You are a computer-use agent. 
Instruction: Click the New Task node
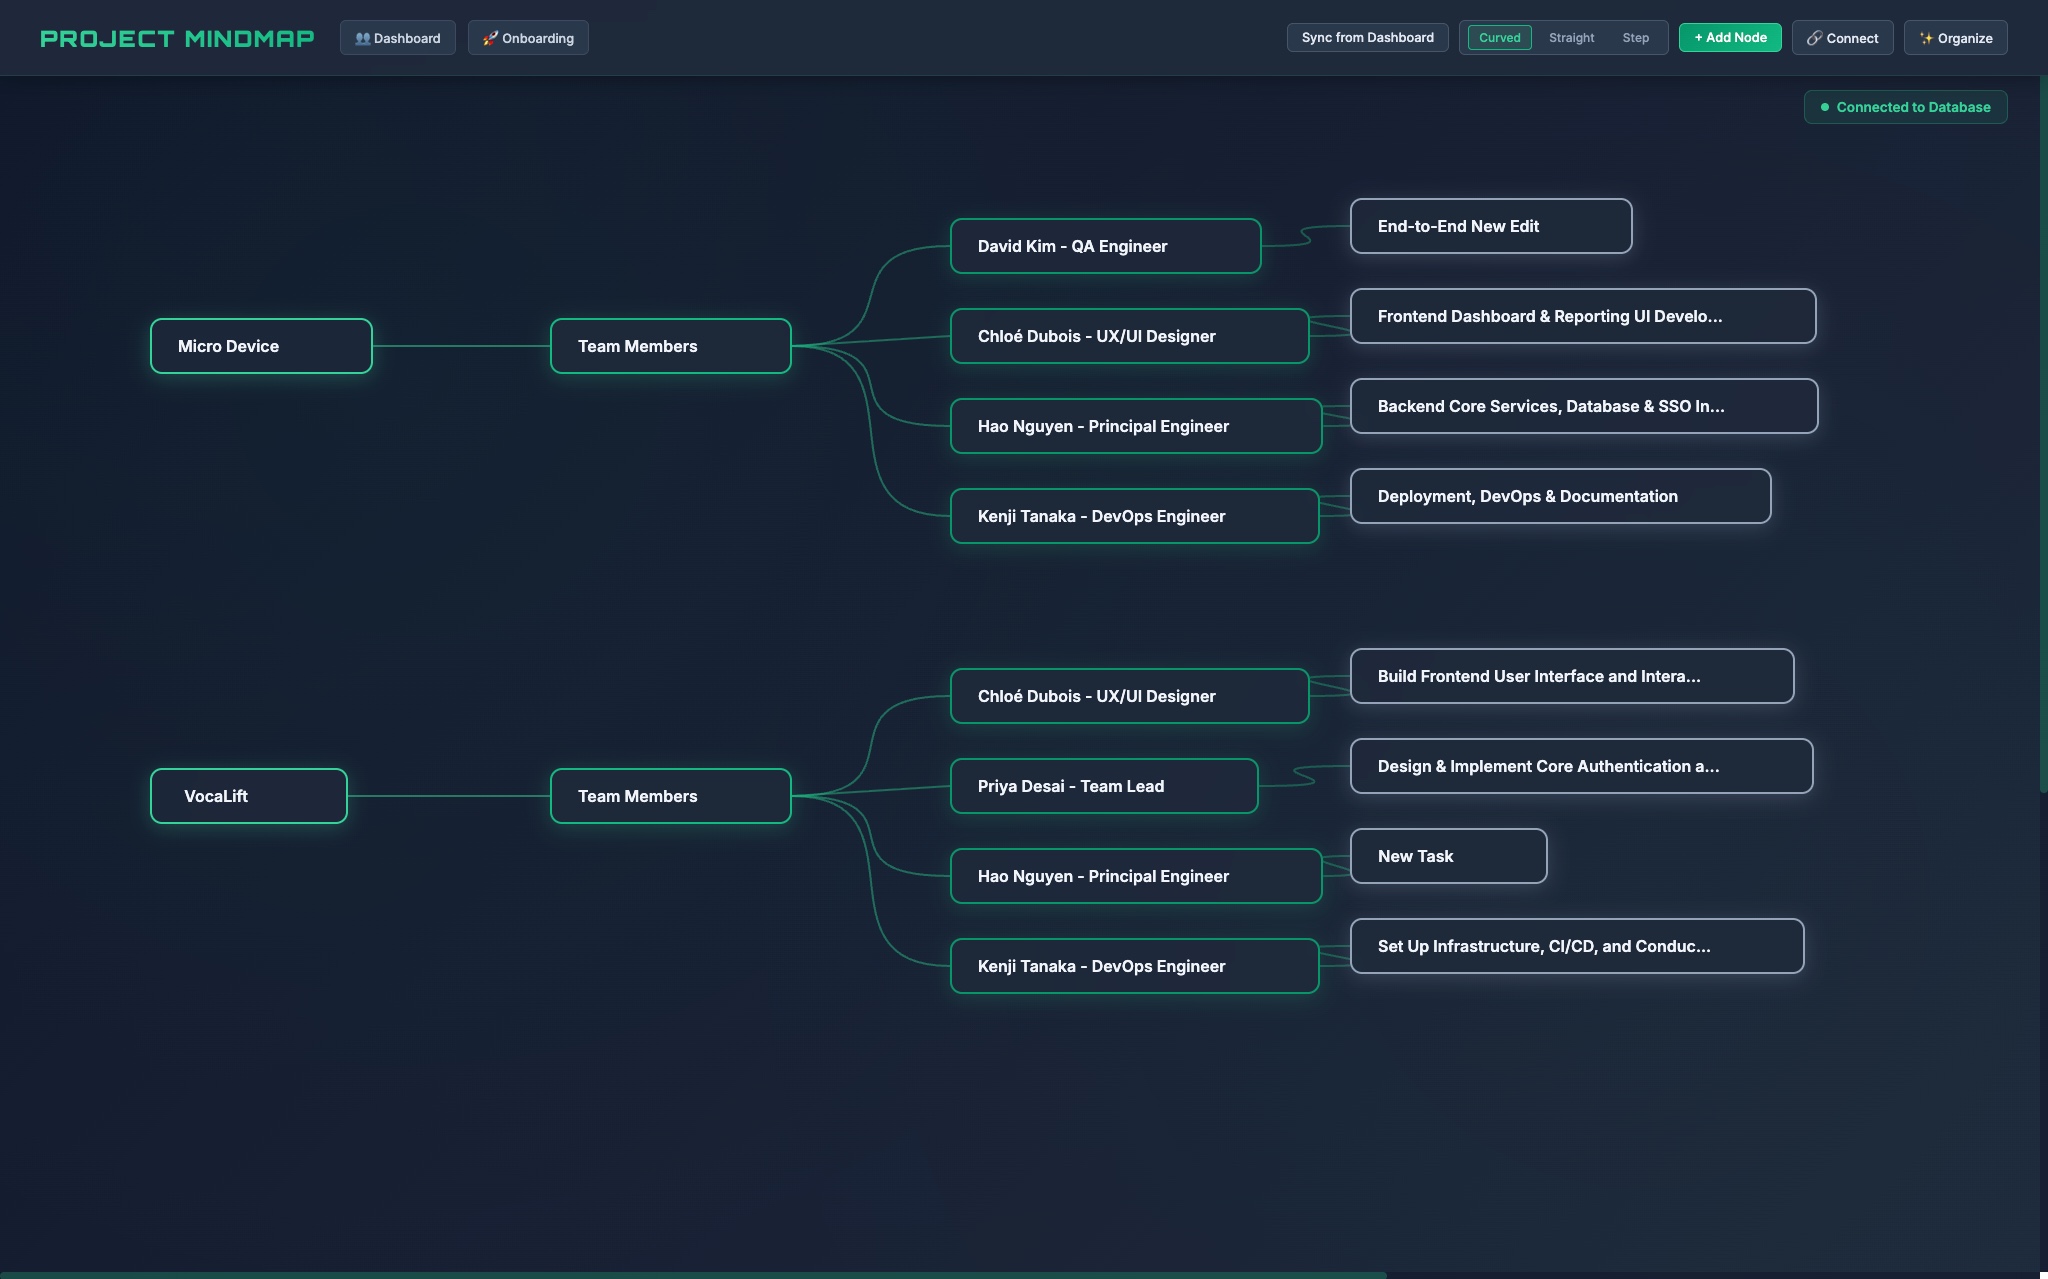(x=1448, y=856)
